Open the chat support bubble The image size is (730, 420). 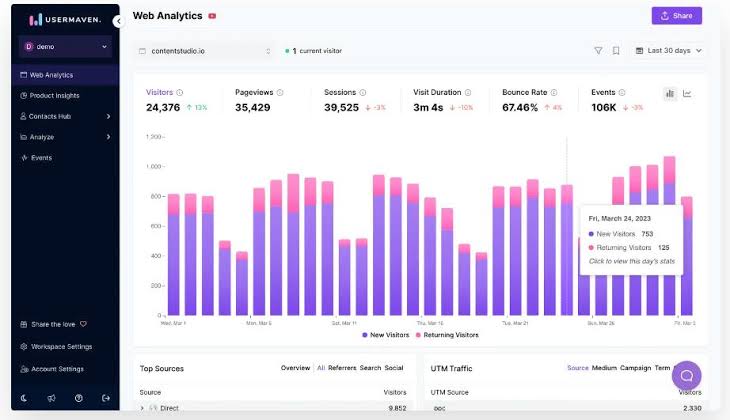click(686, 376)
